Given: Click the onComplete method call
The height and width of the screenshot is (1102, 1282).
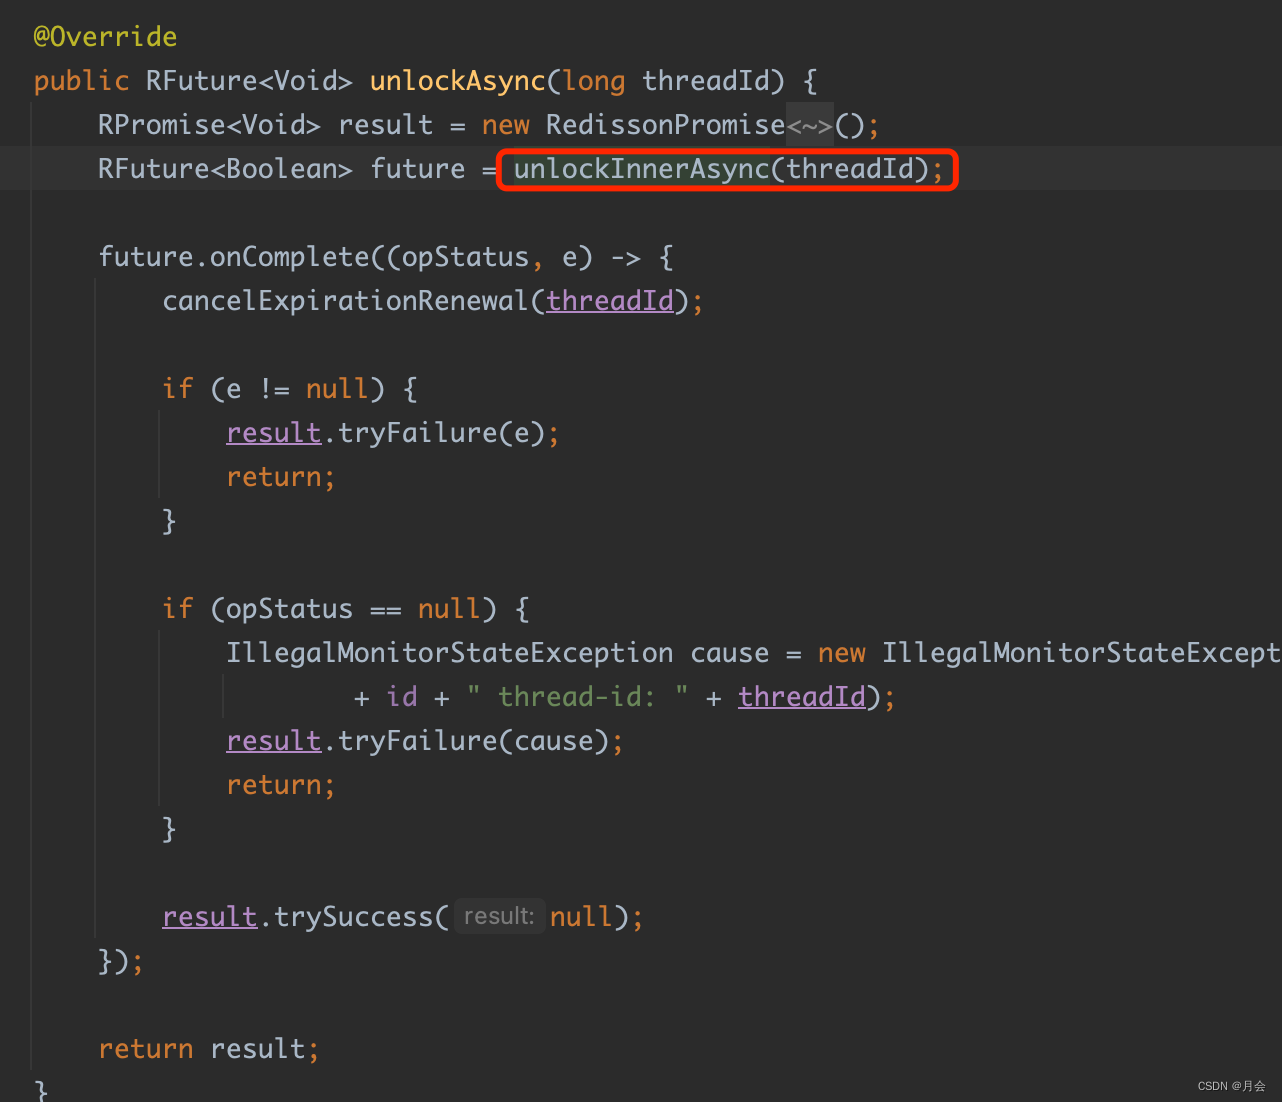Looking at the screenshot, I should tap(289, 257).
